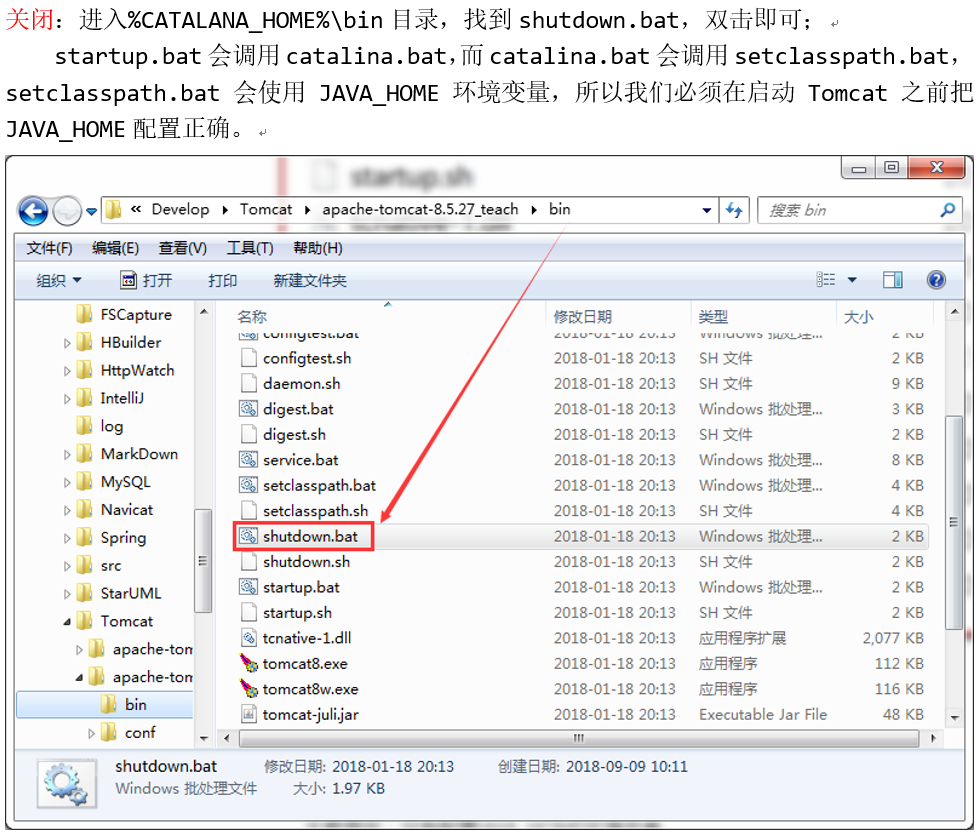The height and width of the screenshot is (839, 978).
Task: Click the folder tree vertical scrollbar thumb
Action: (203, 560)
